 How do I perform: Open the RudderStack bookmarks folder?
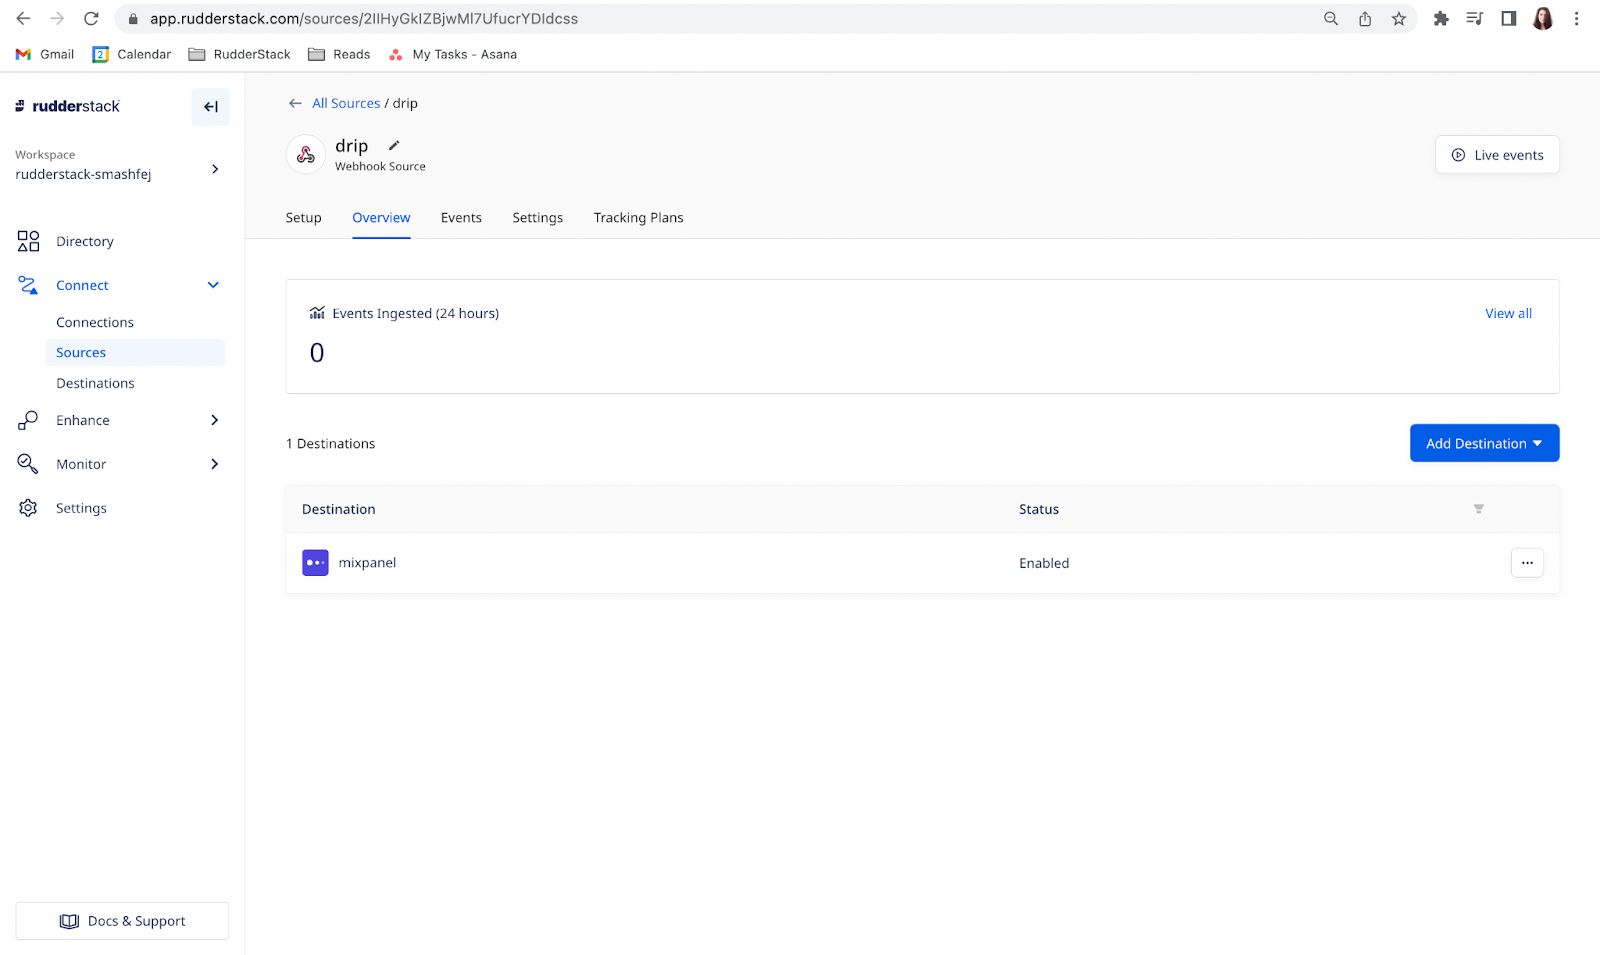click(x=239, y=54)
